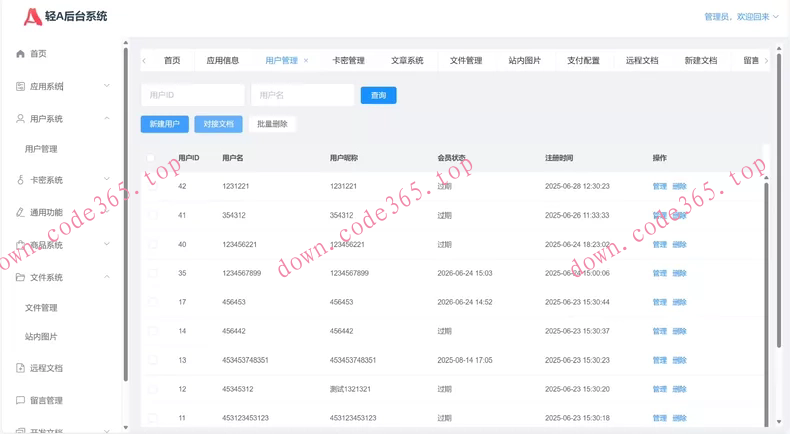Click the red A logo icon
Viewport: 790px width, 434px height.
(33, 17)
